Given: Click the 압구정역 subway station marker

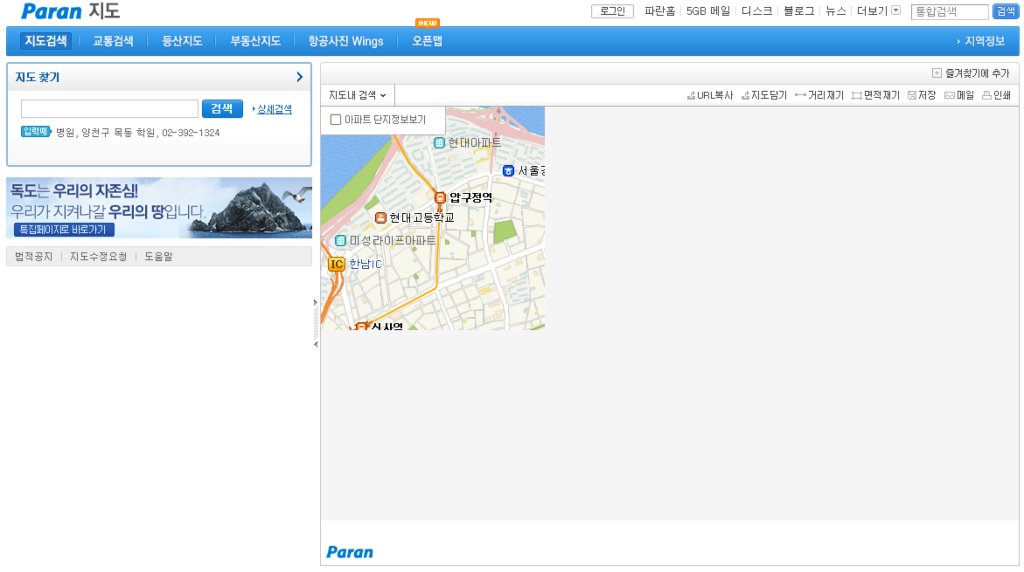Looking at the screenshot, I should click(440, 197).
